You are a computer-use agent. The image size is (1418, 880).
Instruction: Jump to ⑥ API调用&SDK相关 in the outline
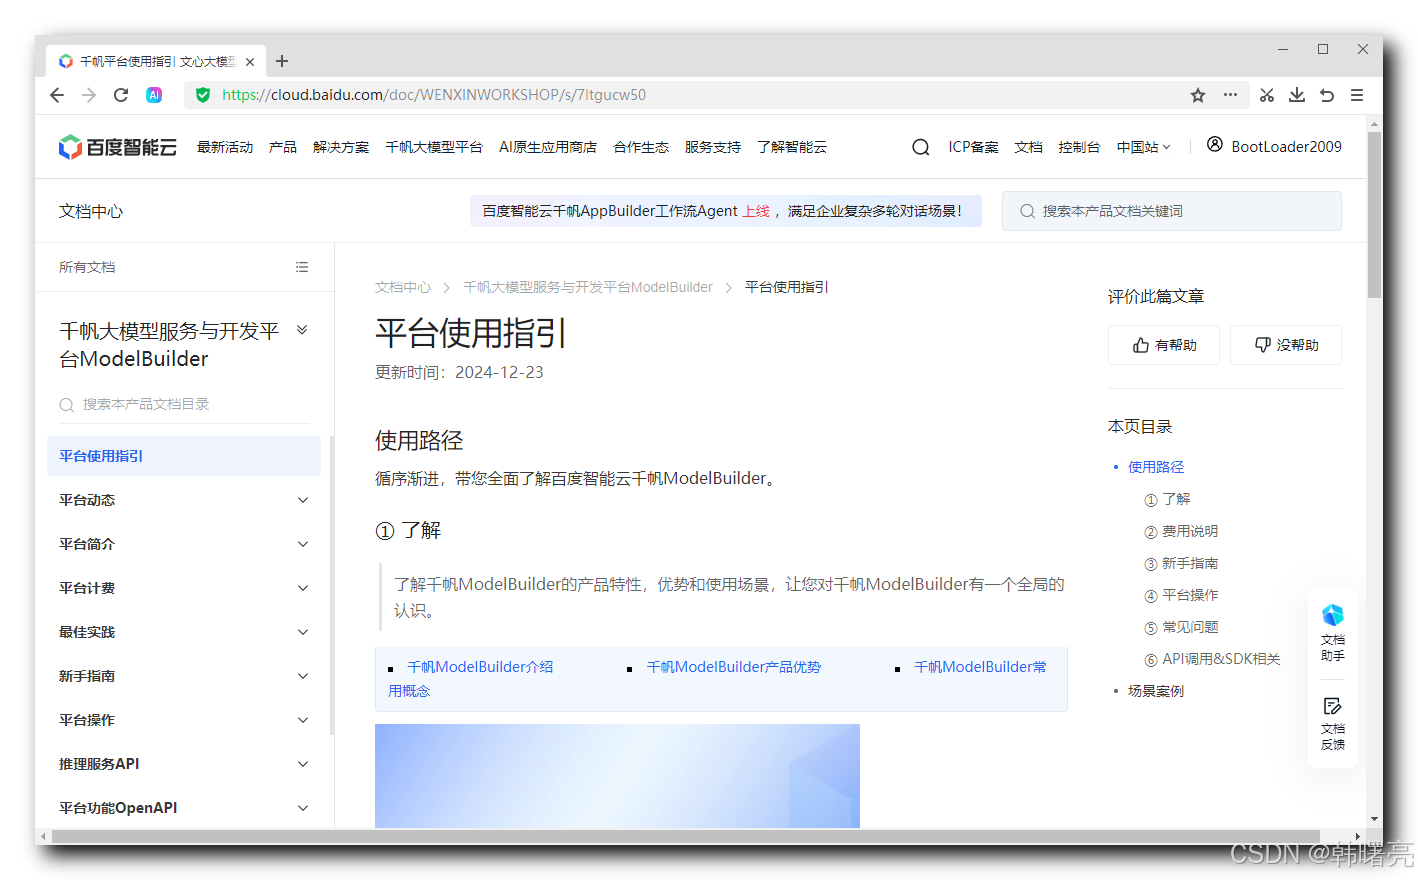pyautogui.click(x=1212, y=659)
